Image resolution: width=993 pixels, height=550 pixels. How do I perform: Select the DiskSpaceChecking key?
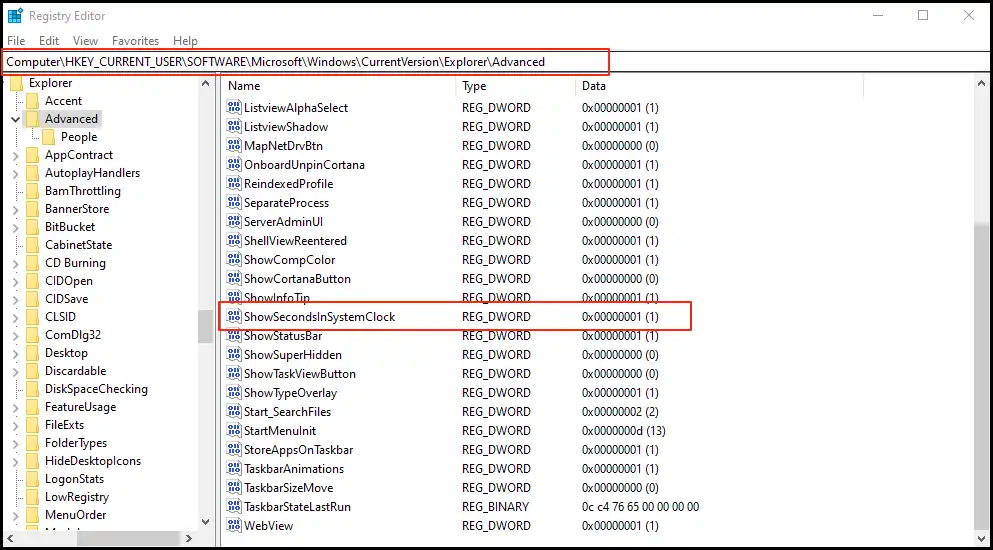(x=96, y=389)
